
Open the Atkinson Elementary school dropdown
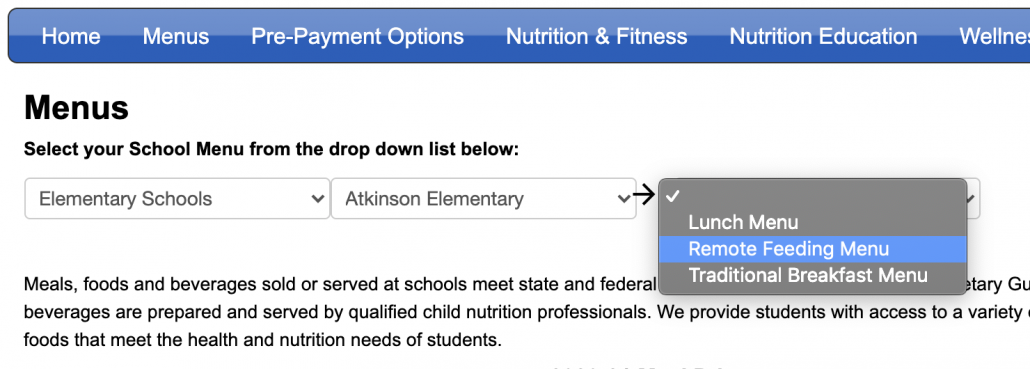pos(483,198)
